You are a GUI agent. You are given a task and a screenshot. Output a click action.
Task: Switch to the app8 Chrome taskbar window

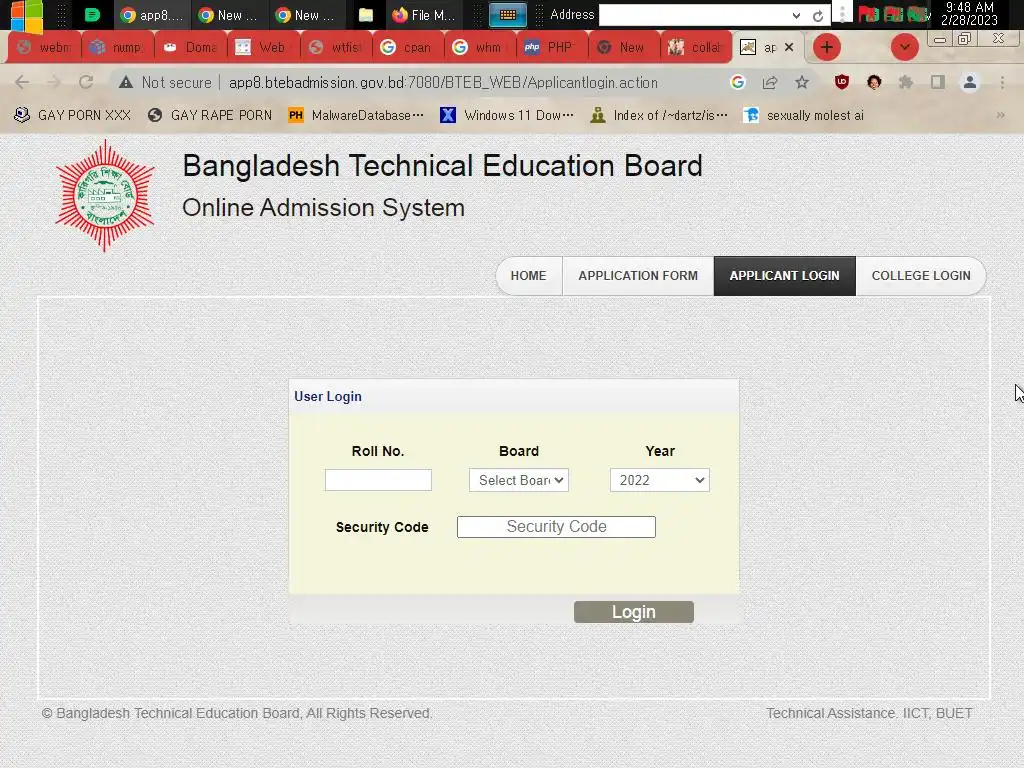coord(152,15)
